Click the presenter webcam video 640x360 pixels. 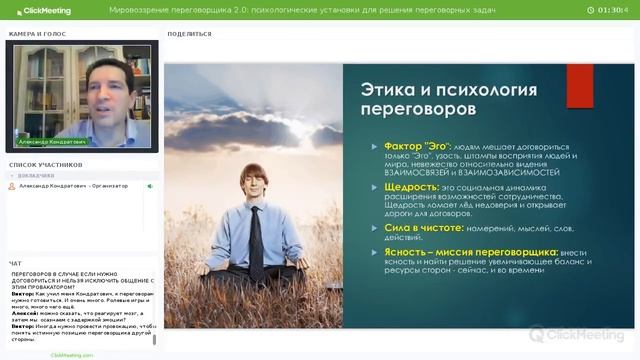point(82,96)
